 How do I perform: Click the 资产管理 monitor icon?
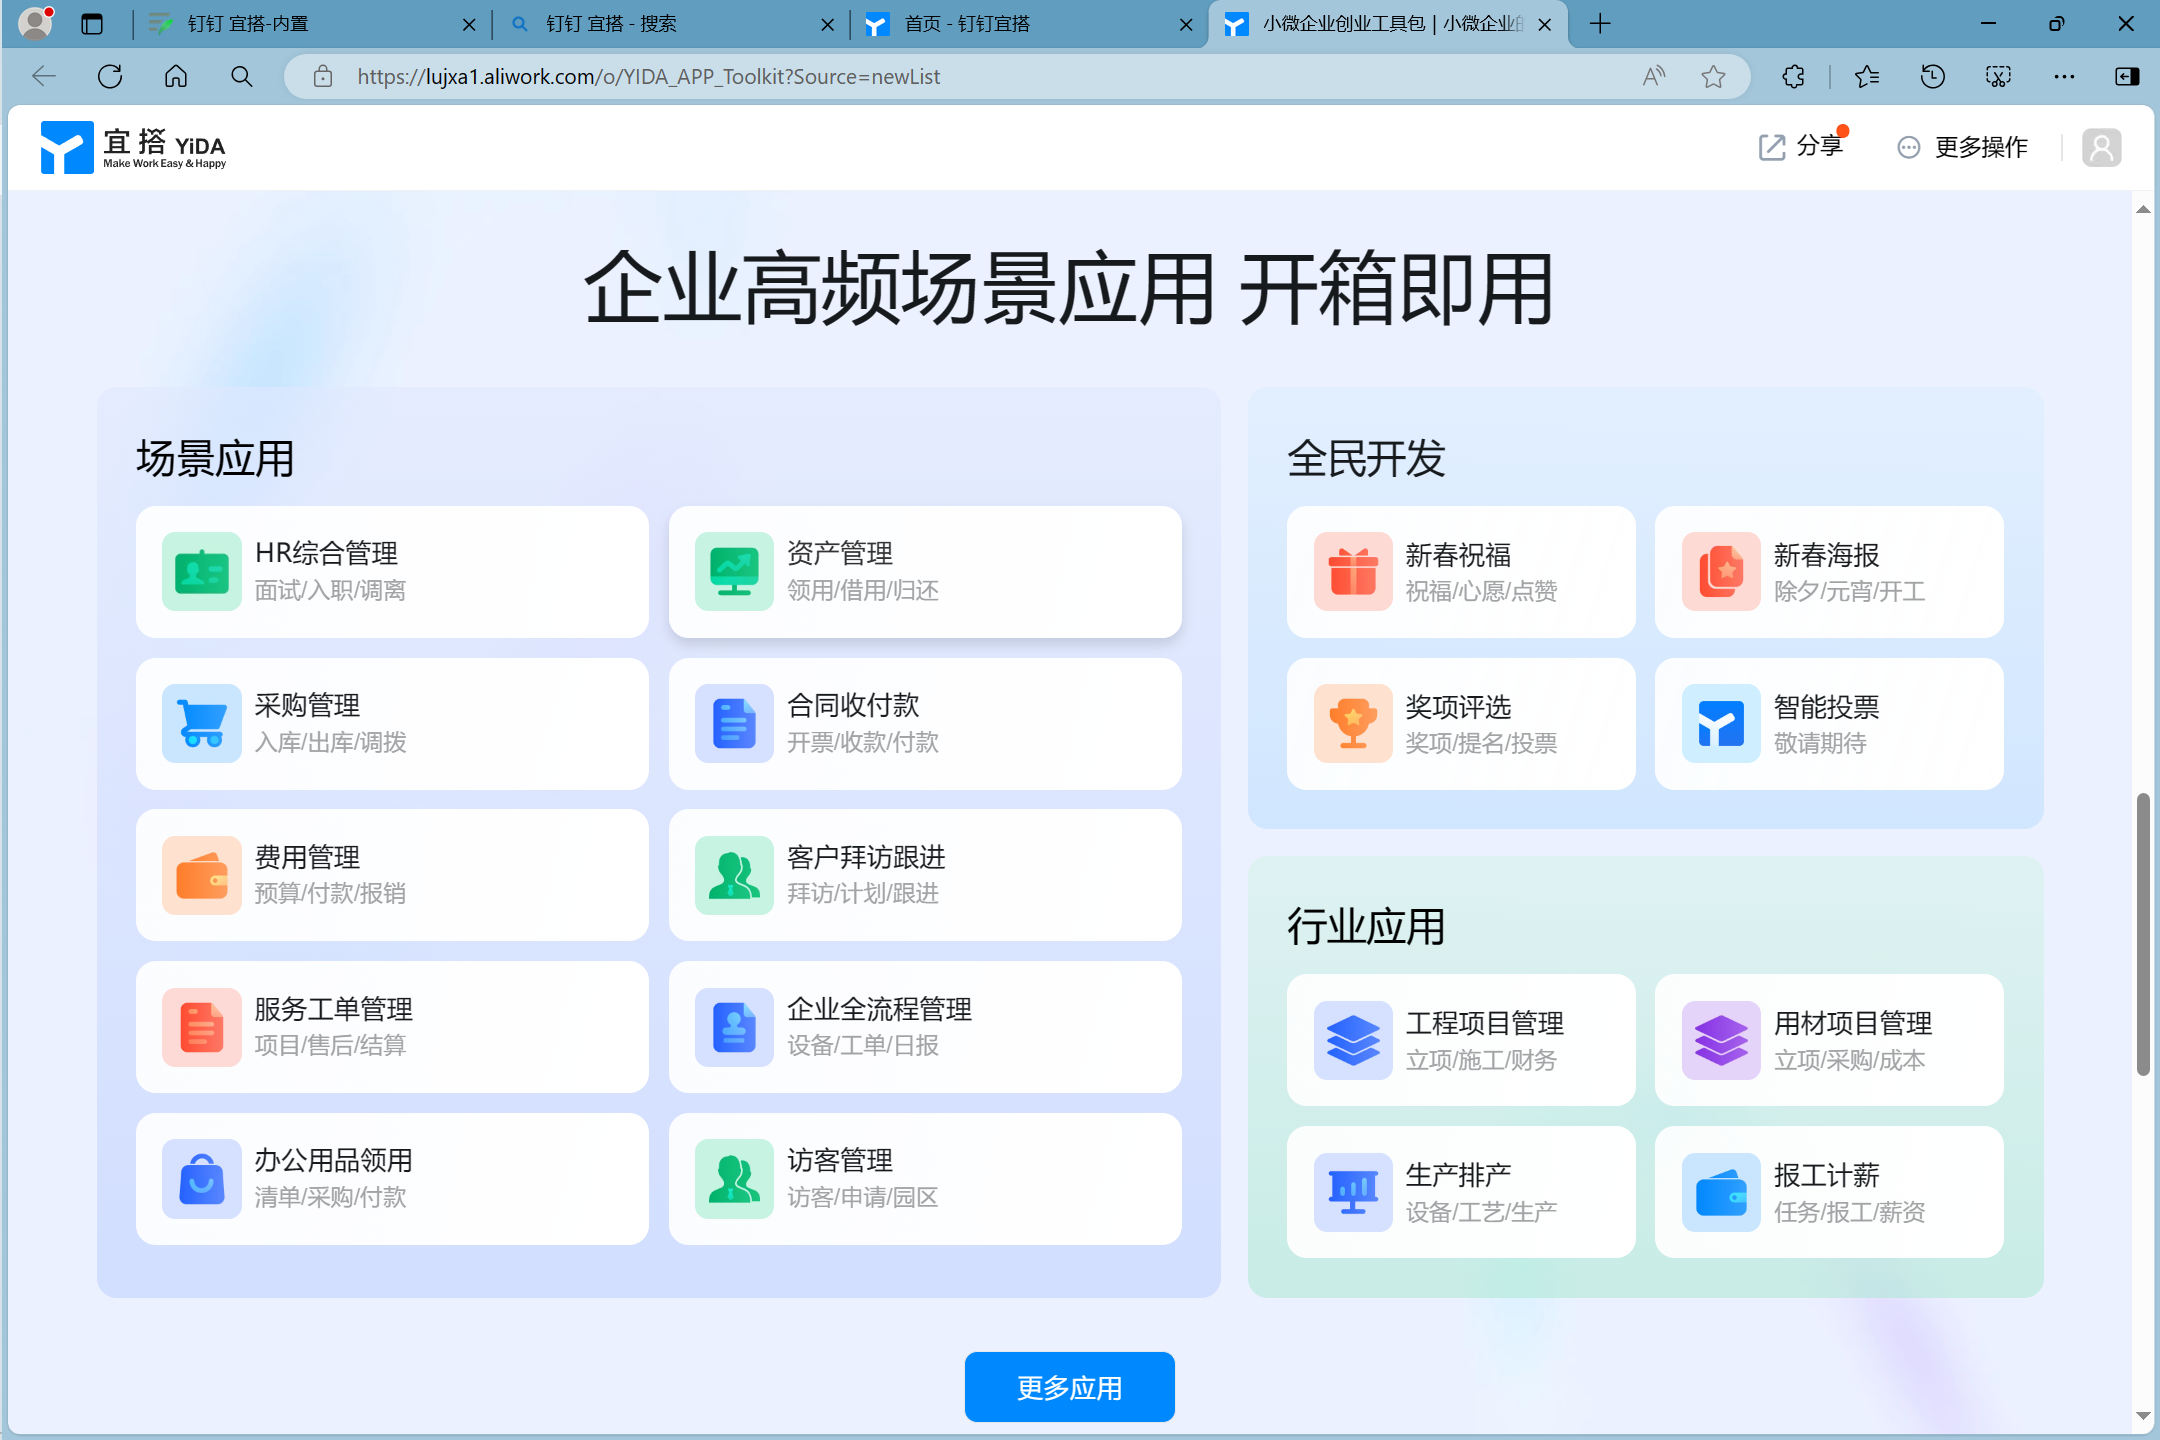point(734,571)
